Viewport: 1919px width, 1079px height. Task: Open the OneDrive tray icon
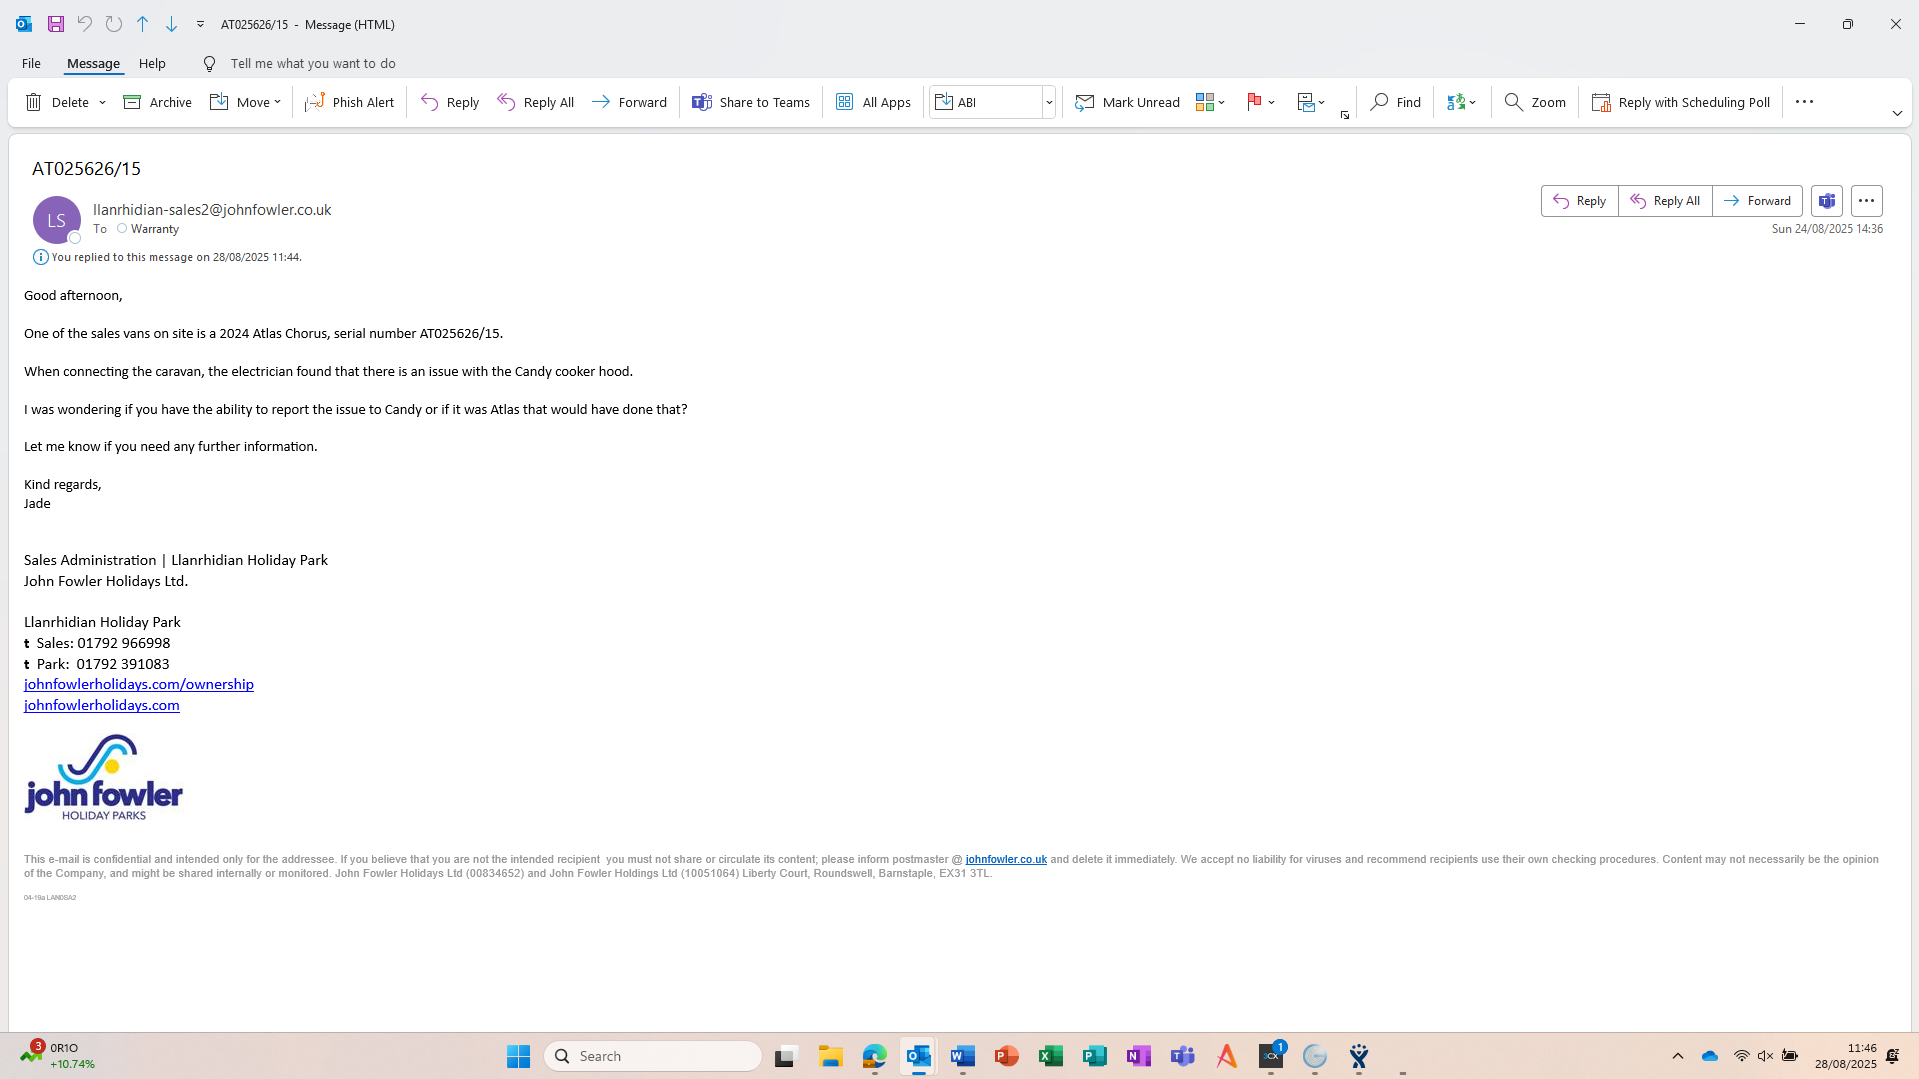point(1710,1056)
